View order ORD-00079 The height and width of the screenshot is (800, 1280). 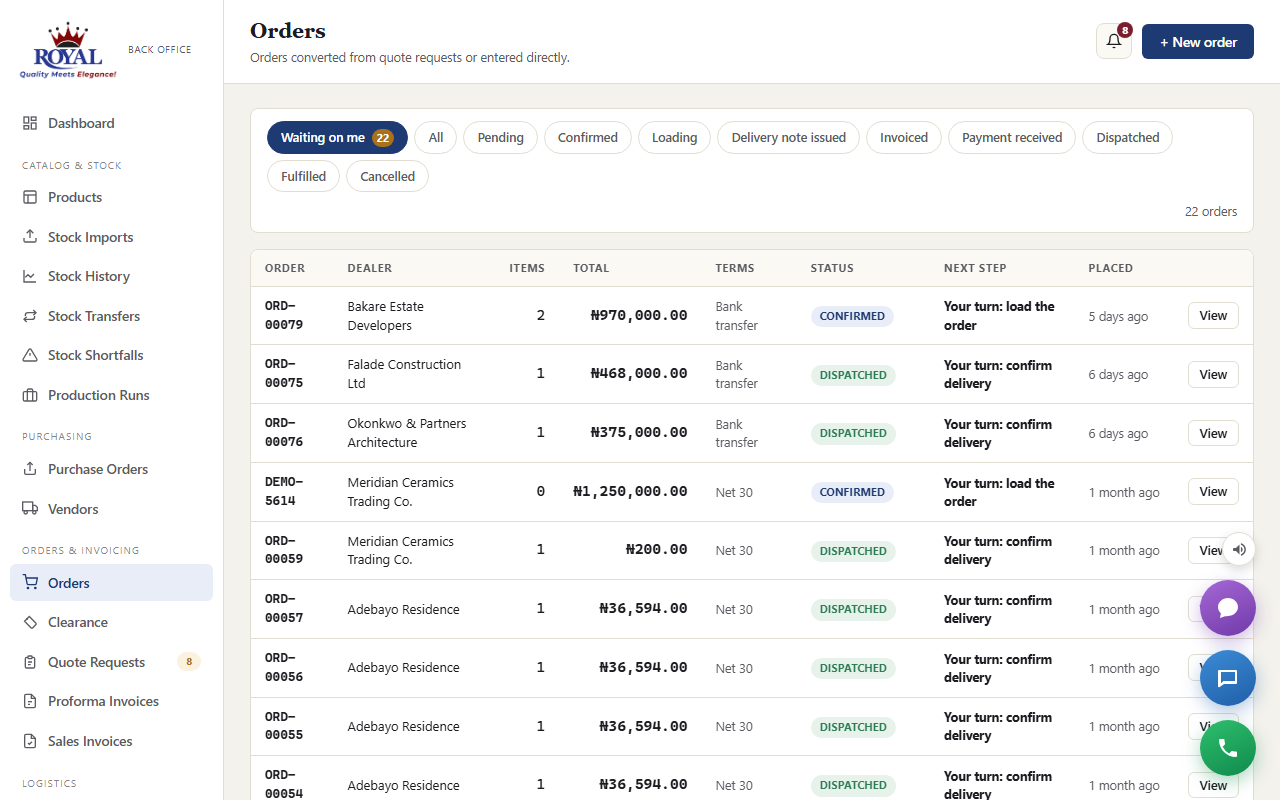[x=1213, y=316]
